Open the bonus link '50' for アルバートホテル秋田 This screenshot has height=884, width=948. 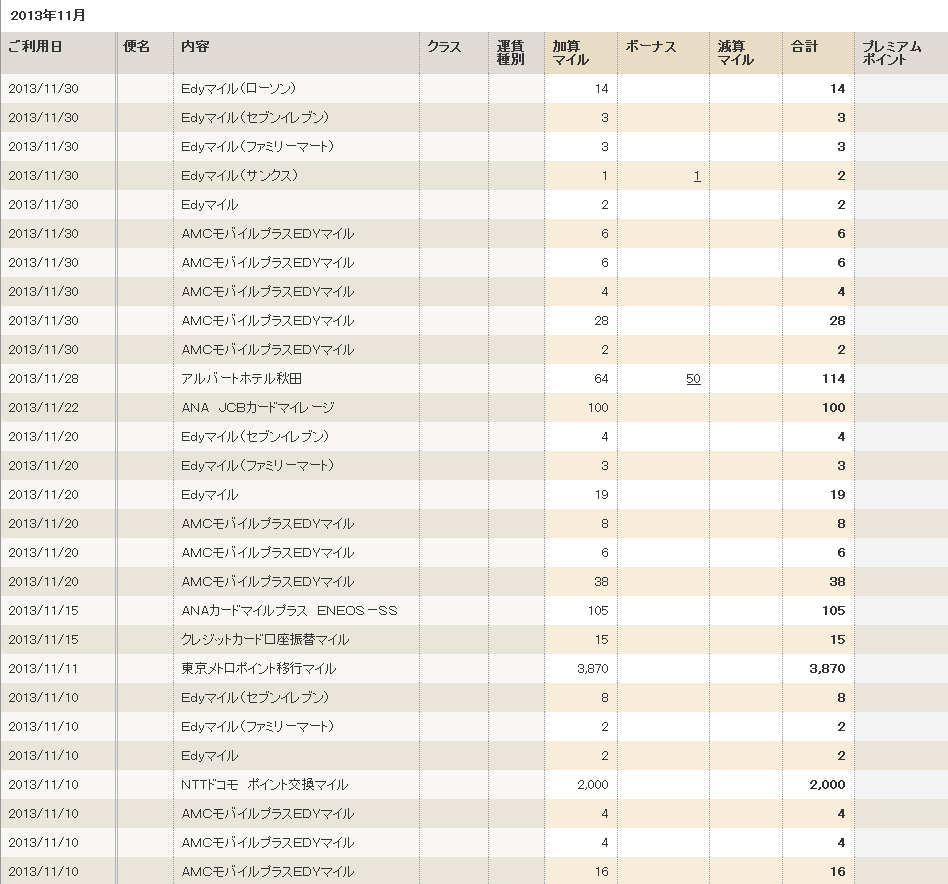[693, 379]
